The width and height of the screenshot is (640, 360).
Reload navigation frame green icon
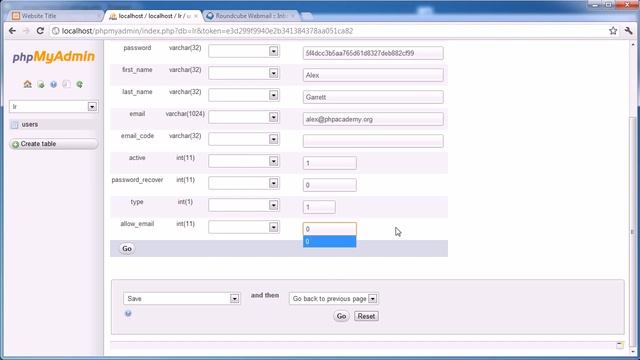point(80,84)
